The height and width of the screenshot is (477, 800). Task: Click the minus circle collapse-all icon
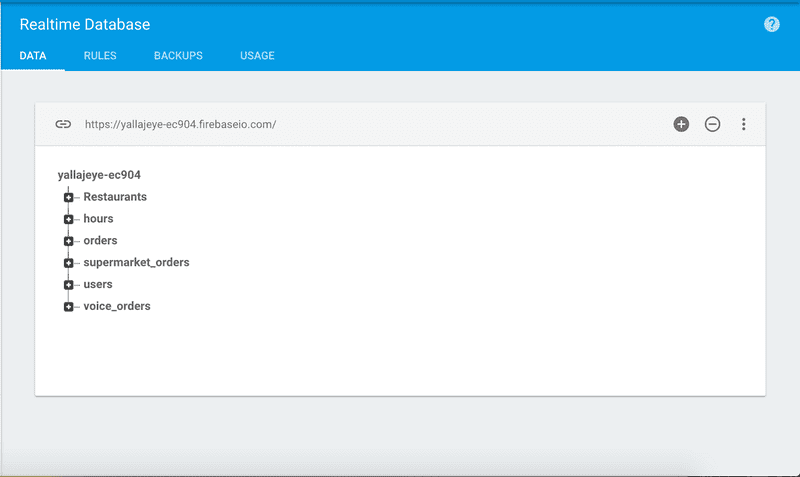(x=712, y=124)
